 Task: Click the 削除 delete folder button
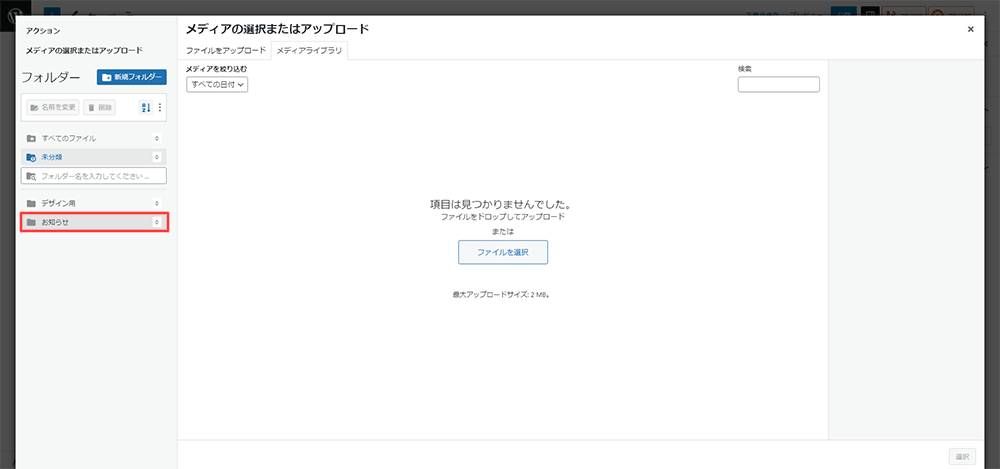click(99, 108)
